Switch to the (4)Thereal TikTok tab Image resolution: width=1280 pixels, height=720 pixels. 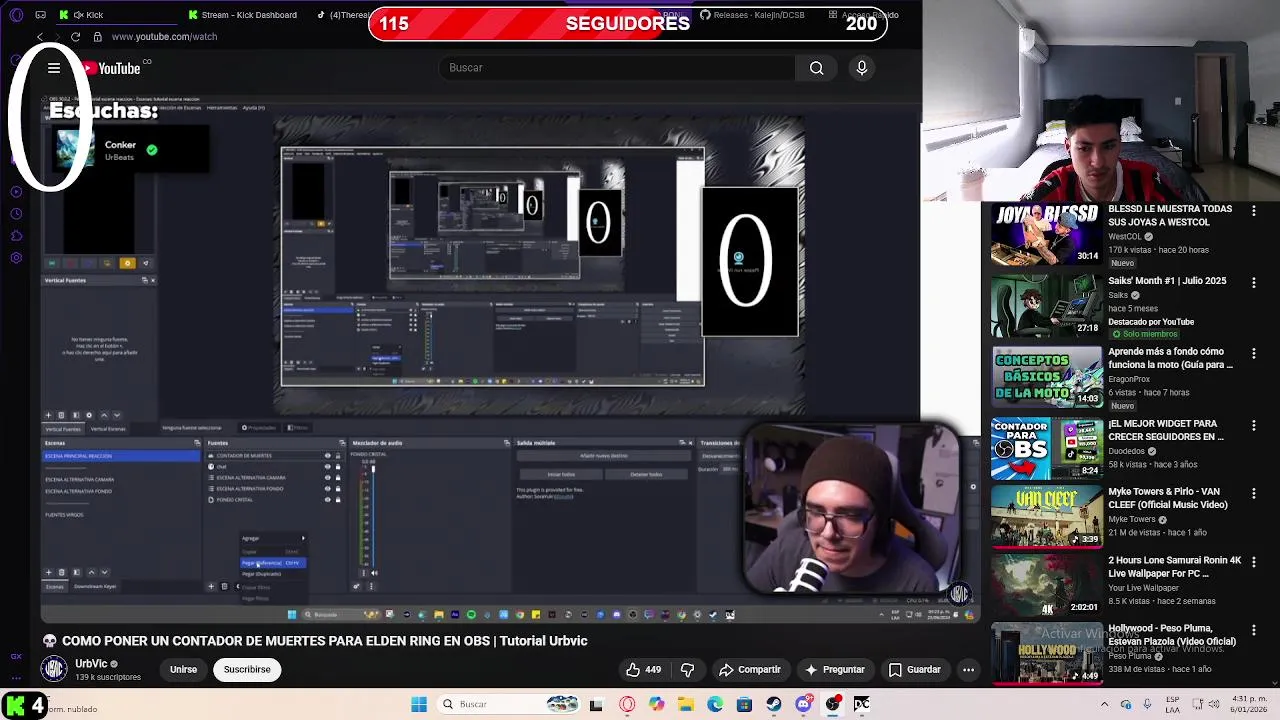tap(343, 15)
